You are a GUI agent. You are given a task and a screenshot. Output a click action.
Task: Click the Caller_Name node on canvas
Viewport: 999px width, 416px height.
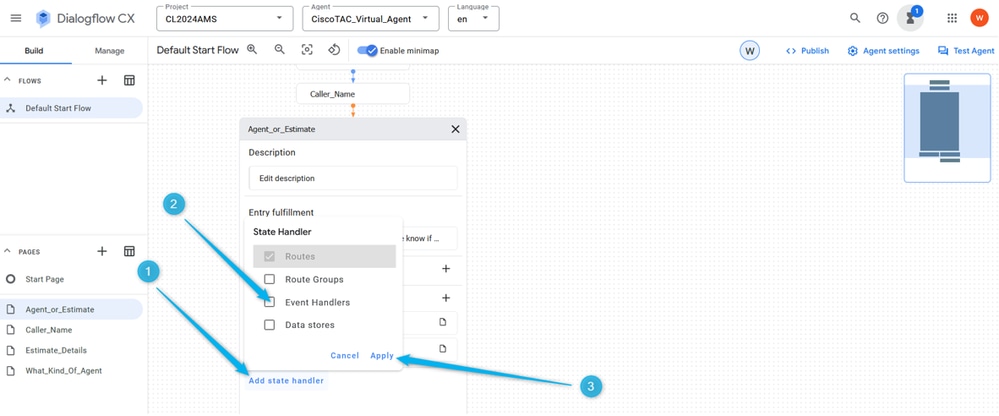353,94
